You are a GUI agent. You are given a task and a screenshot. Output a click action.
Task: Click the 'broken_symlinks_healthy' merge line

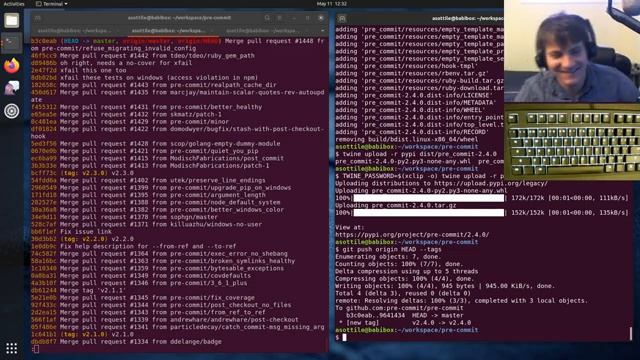point(163,261)
